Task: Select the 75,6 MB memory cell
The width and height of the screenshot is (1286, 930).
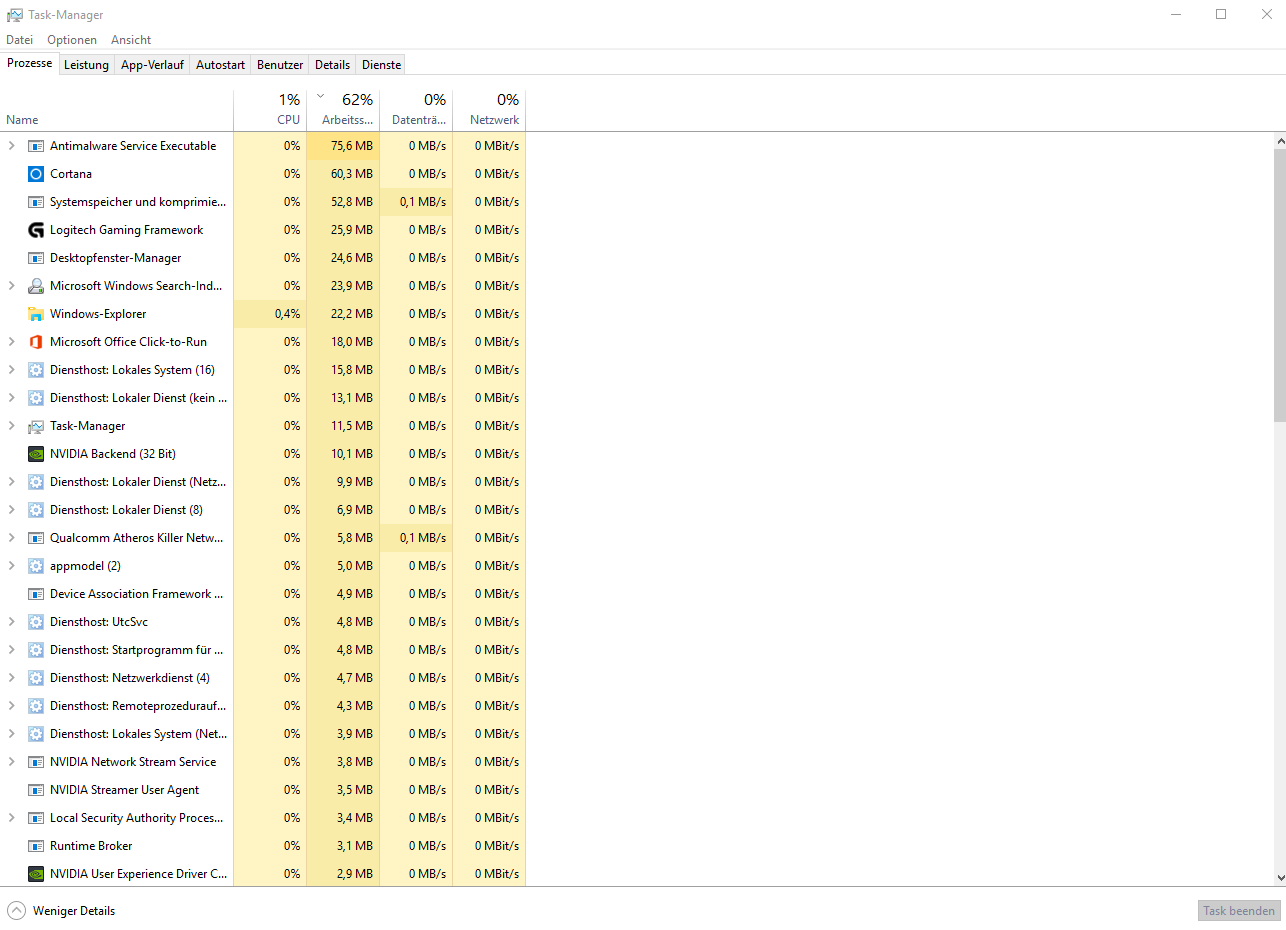Action: [343, 146]
